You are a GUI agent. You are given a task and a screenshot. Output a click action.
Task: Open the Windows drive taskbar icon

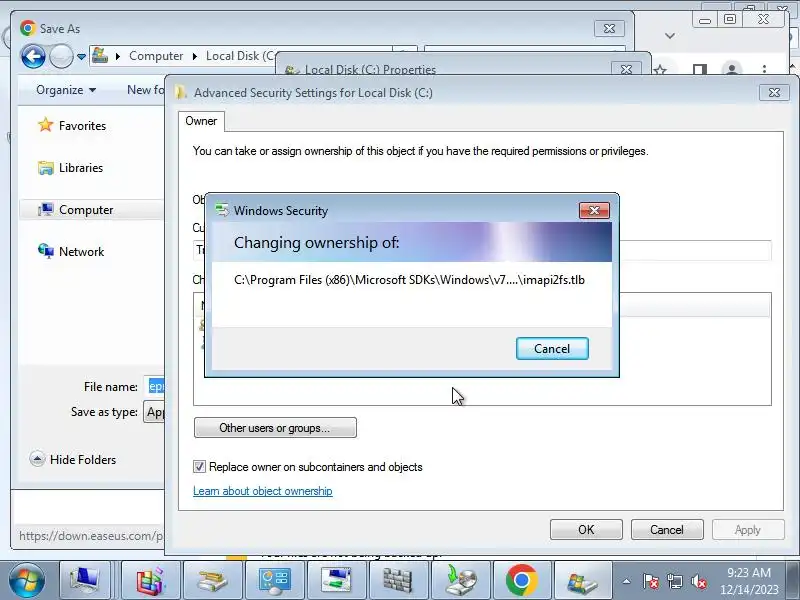tap(583, 580)
